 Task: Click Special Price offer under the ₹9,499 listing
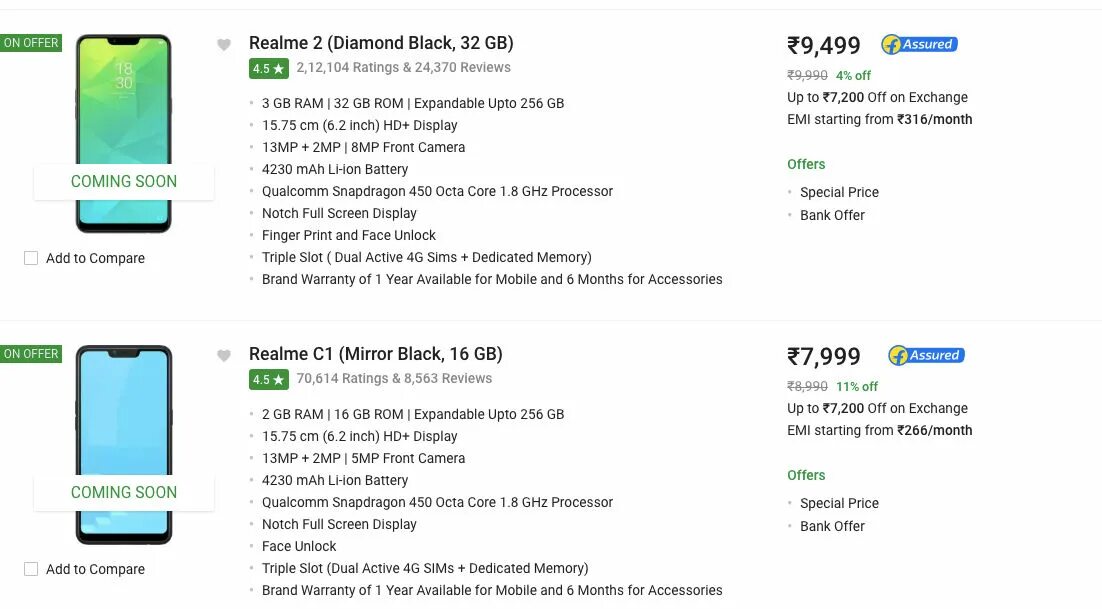839,192
